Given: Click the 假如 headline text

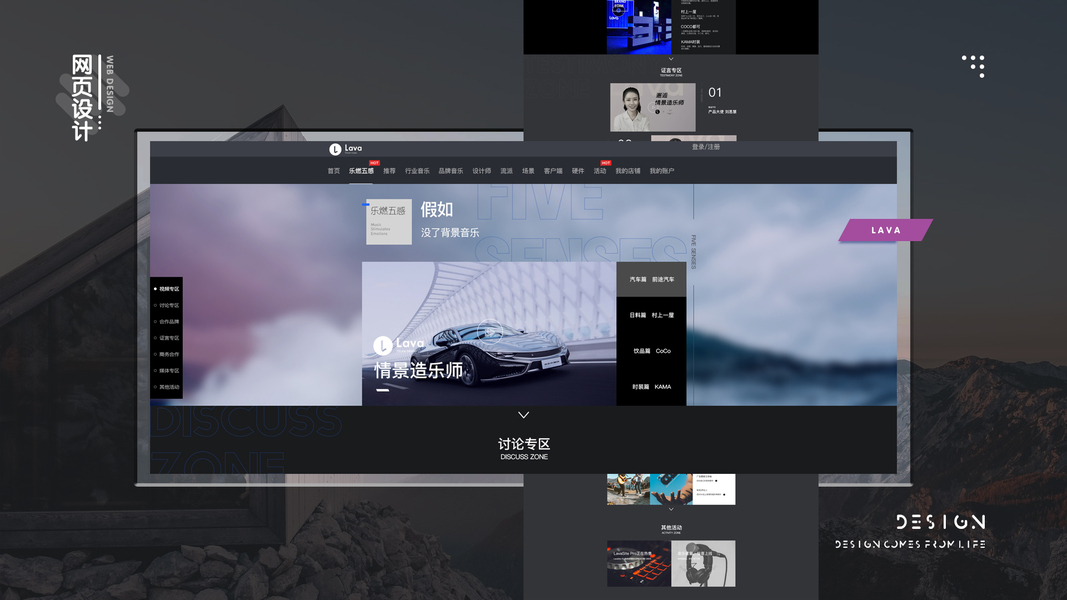Looking at the screenshot, I should [x=436, y=209].
